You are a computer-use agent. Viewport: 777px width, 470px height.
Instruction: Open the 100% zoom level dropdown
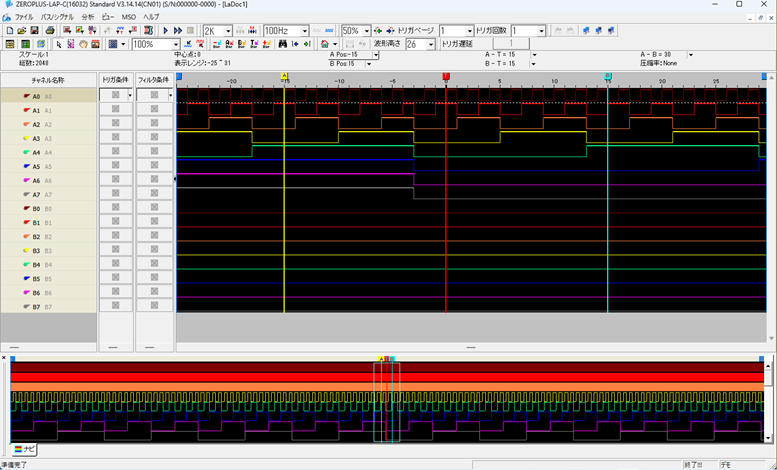point(175,45)
